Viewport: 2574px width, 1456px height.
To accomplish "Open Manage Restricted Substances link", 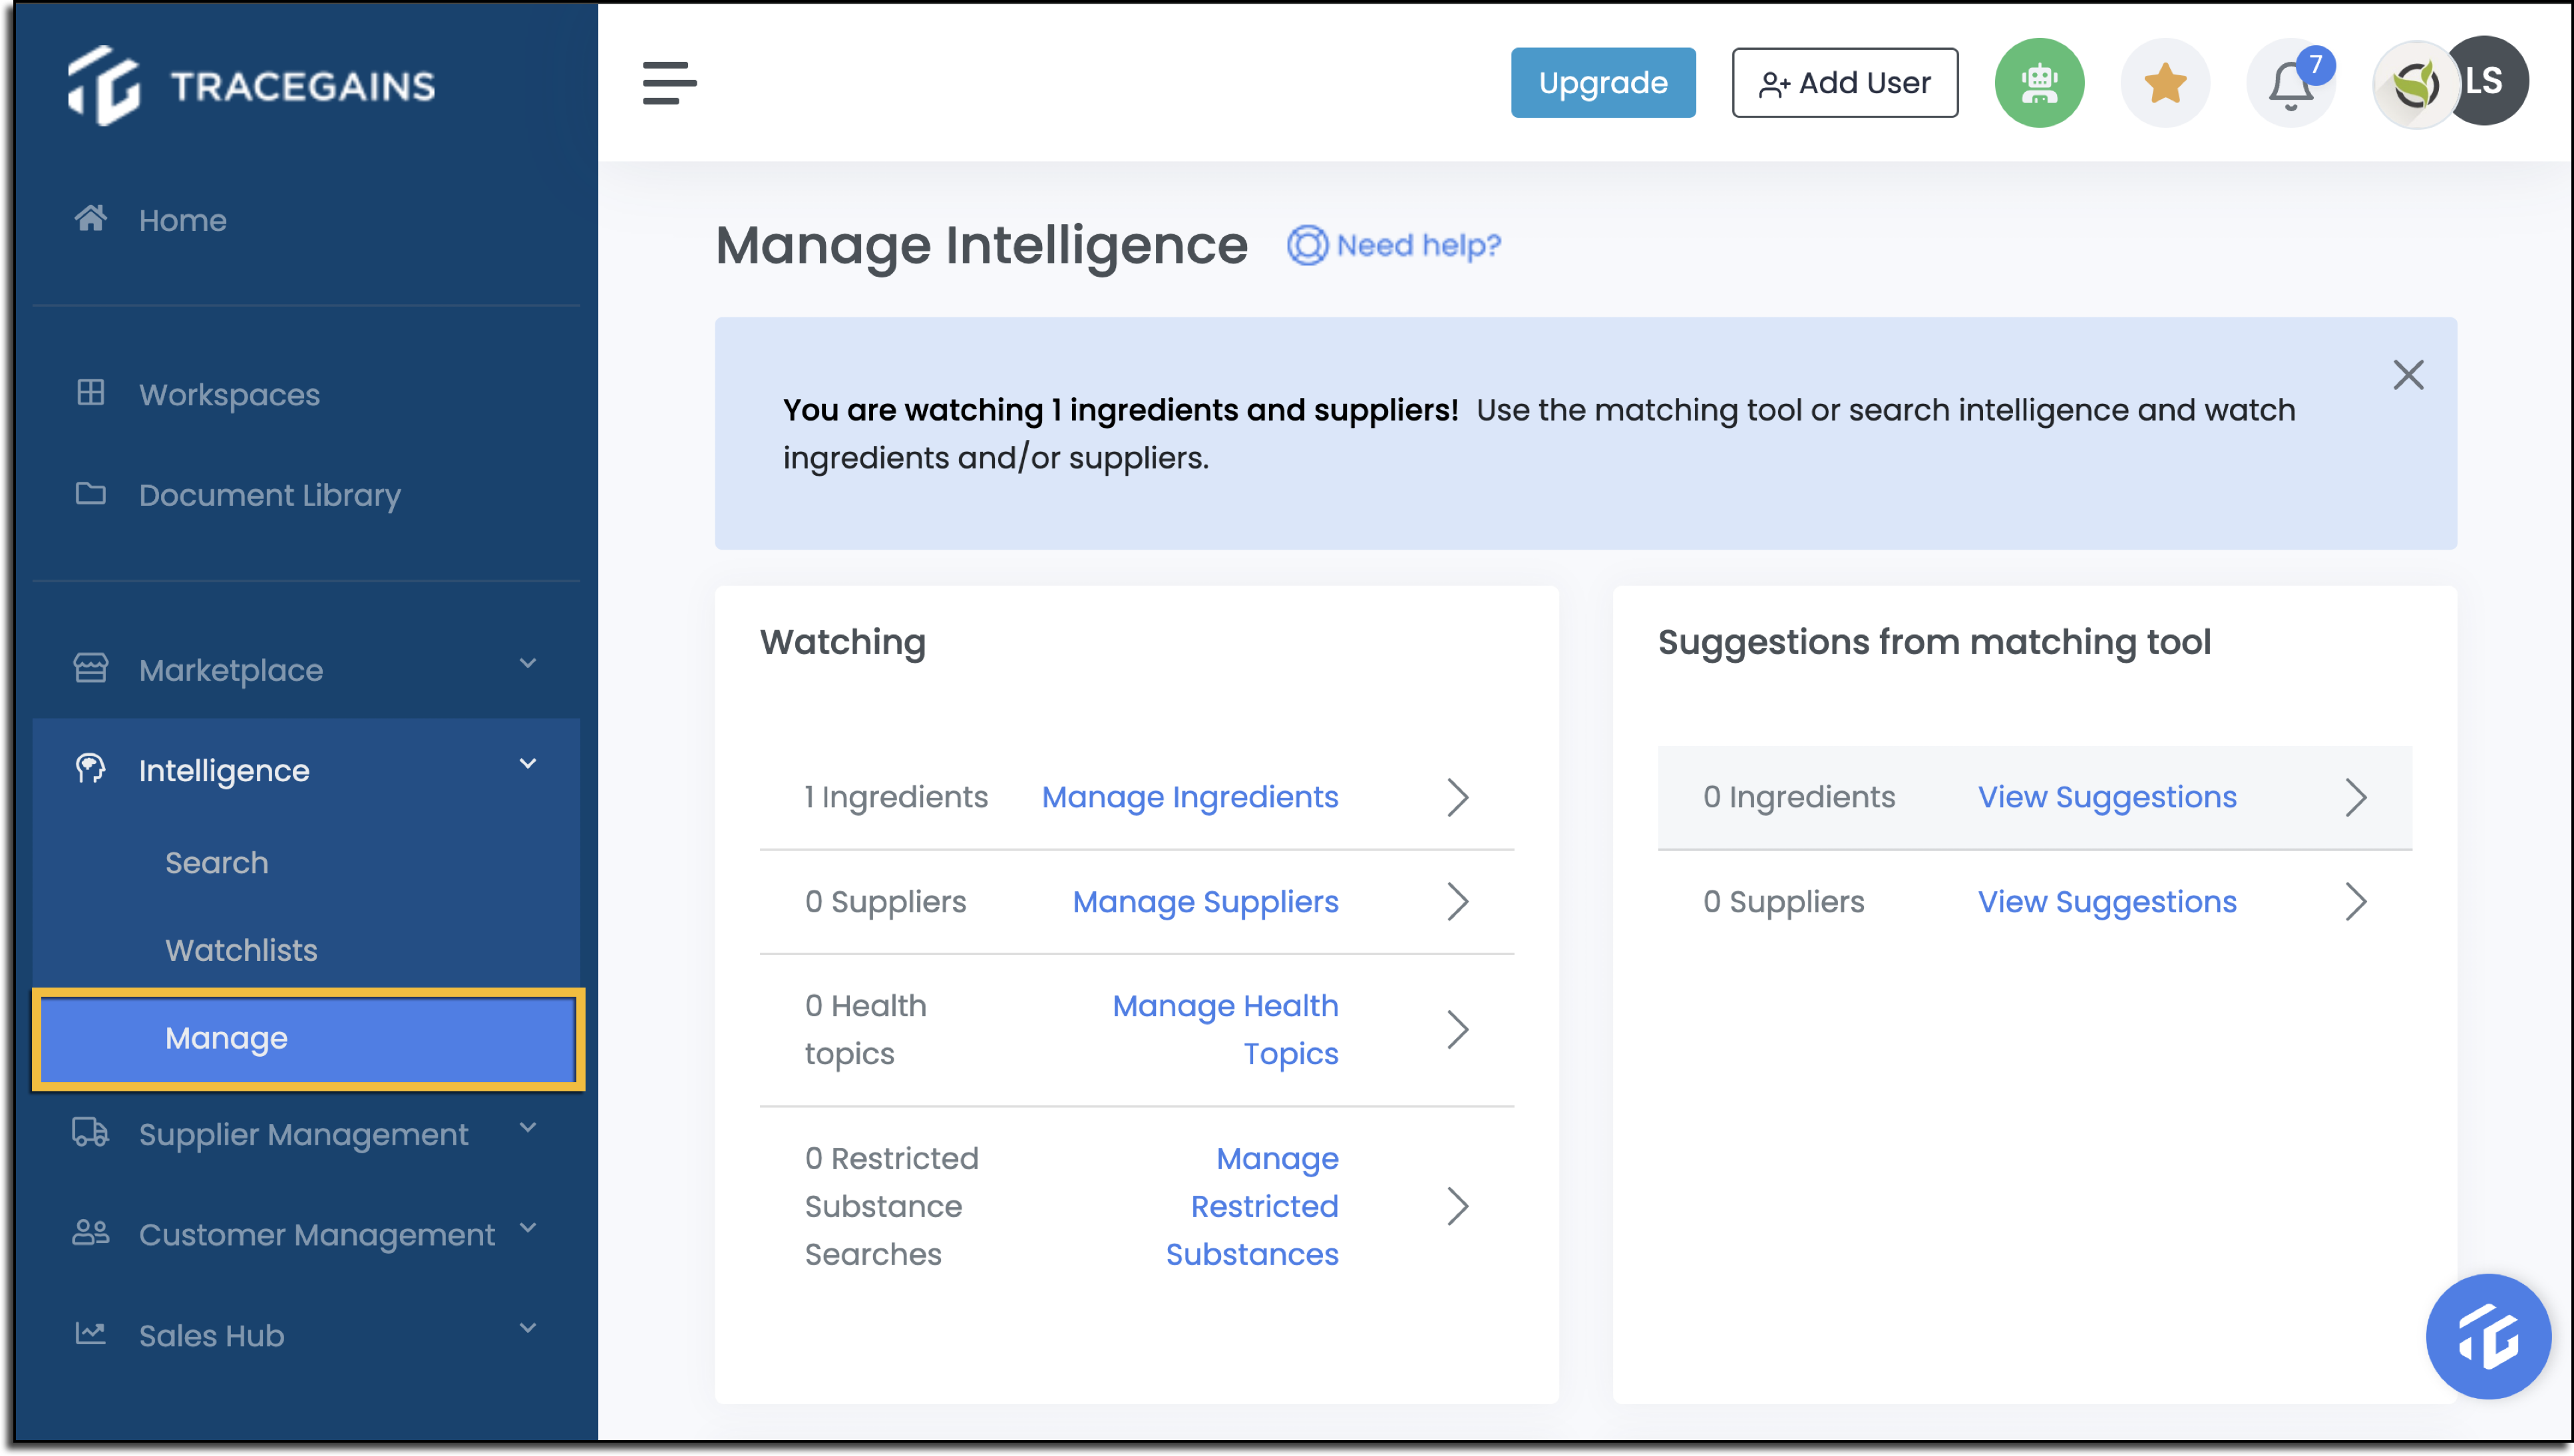I will pyautogui.click(x=1252, y=1207).
